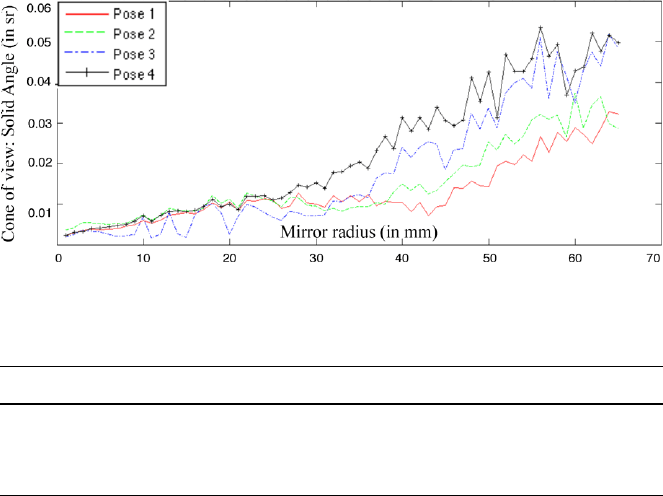Click the 'Pose 4' legend label

[x=134, y=74]
